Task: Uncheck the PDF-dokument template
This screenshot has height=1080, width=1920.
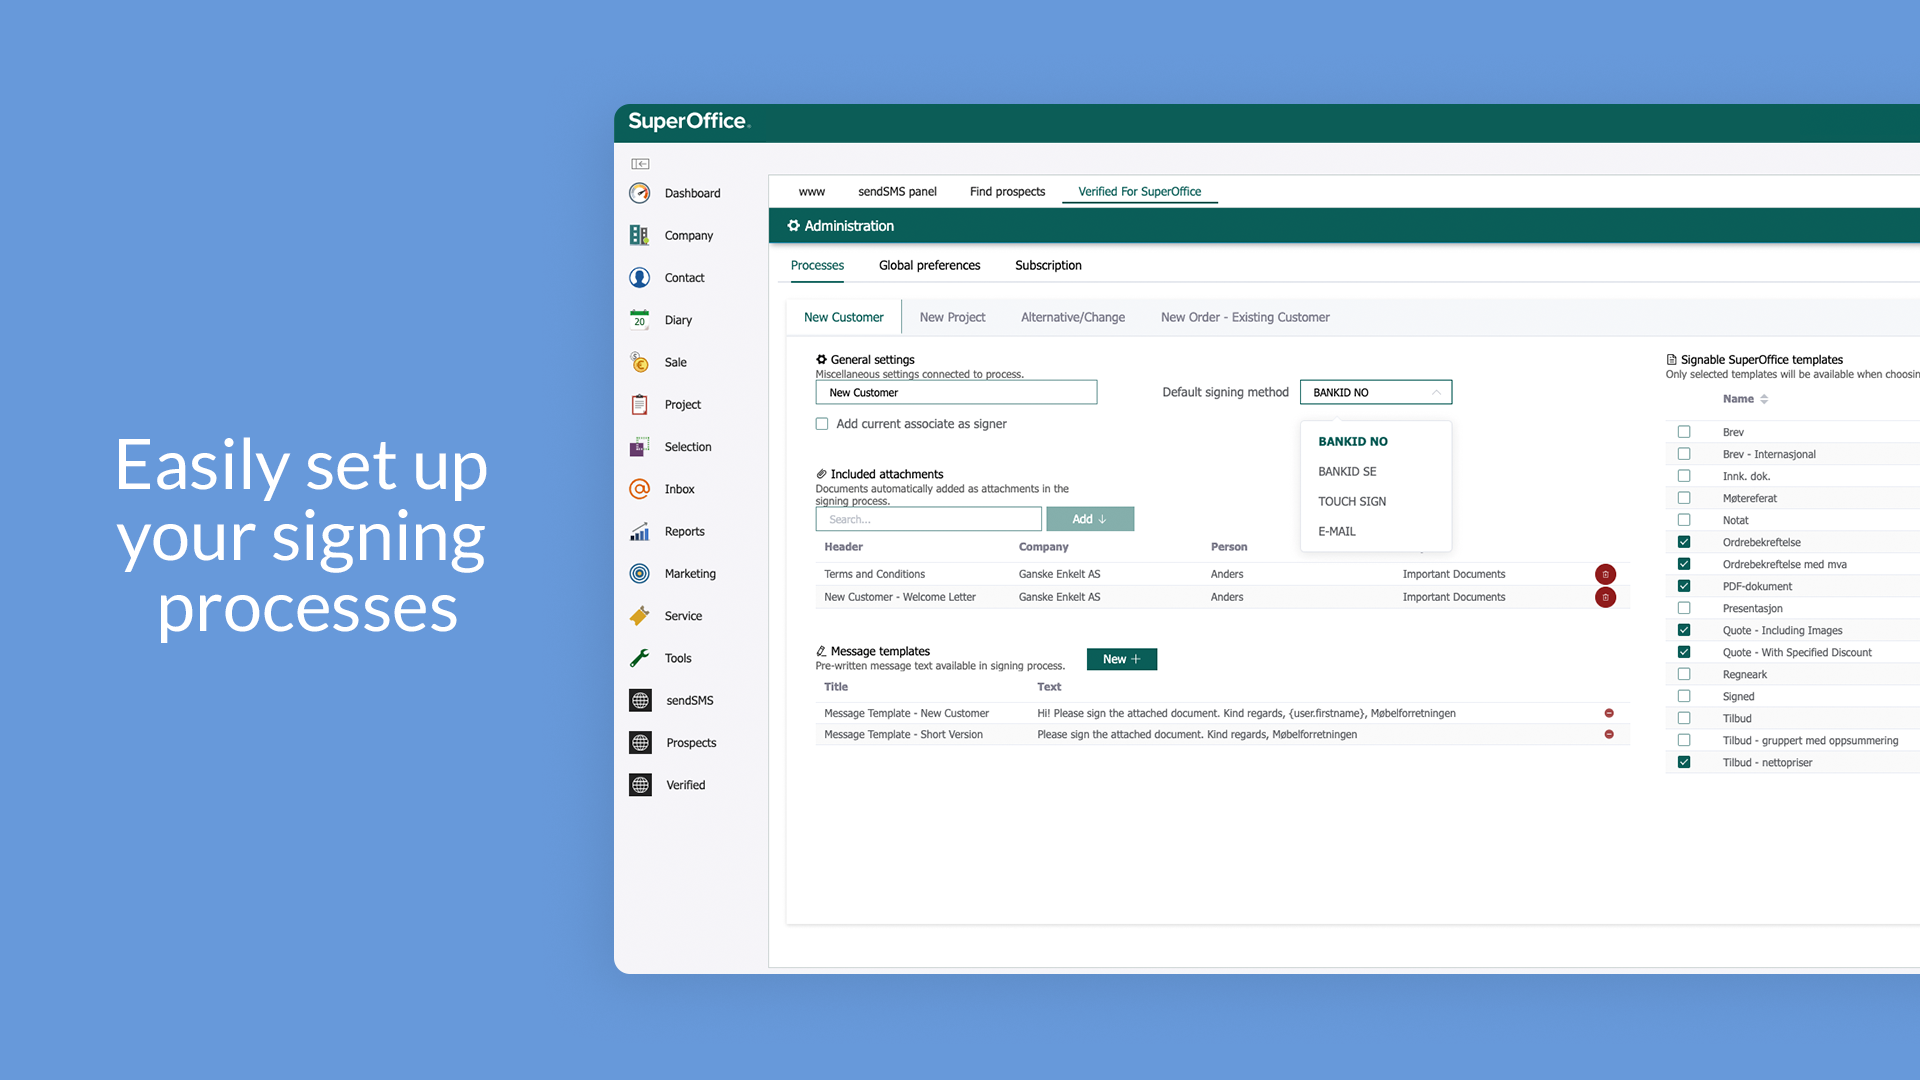Action: pyautogui.click(x=1684, y=586)
